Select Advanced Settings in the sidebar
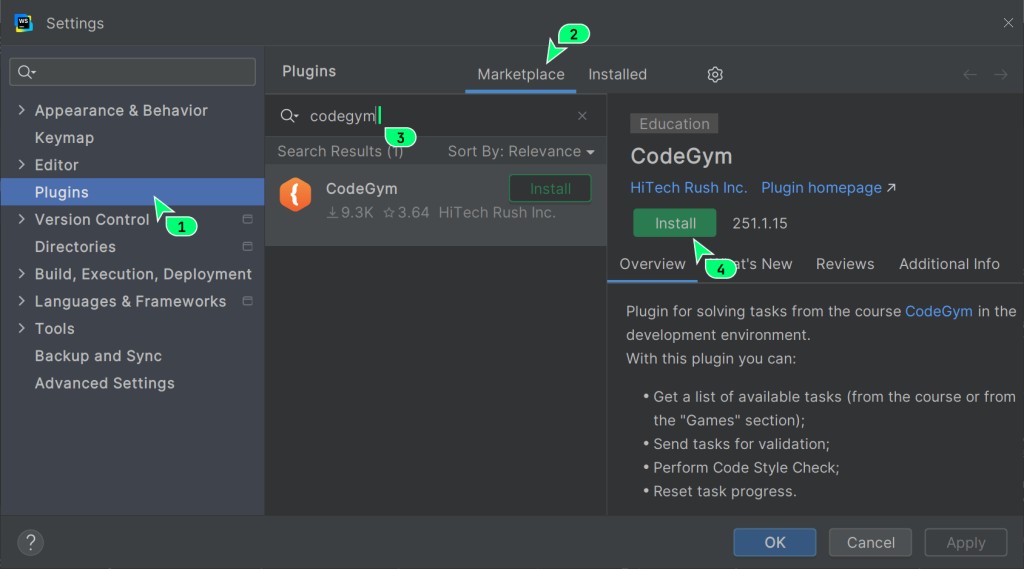The height and width of the screenshot is (569, 1024). 105,383
